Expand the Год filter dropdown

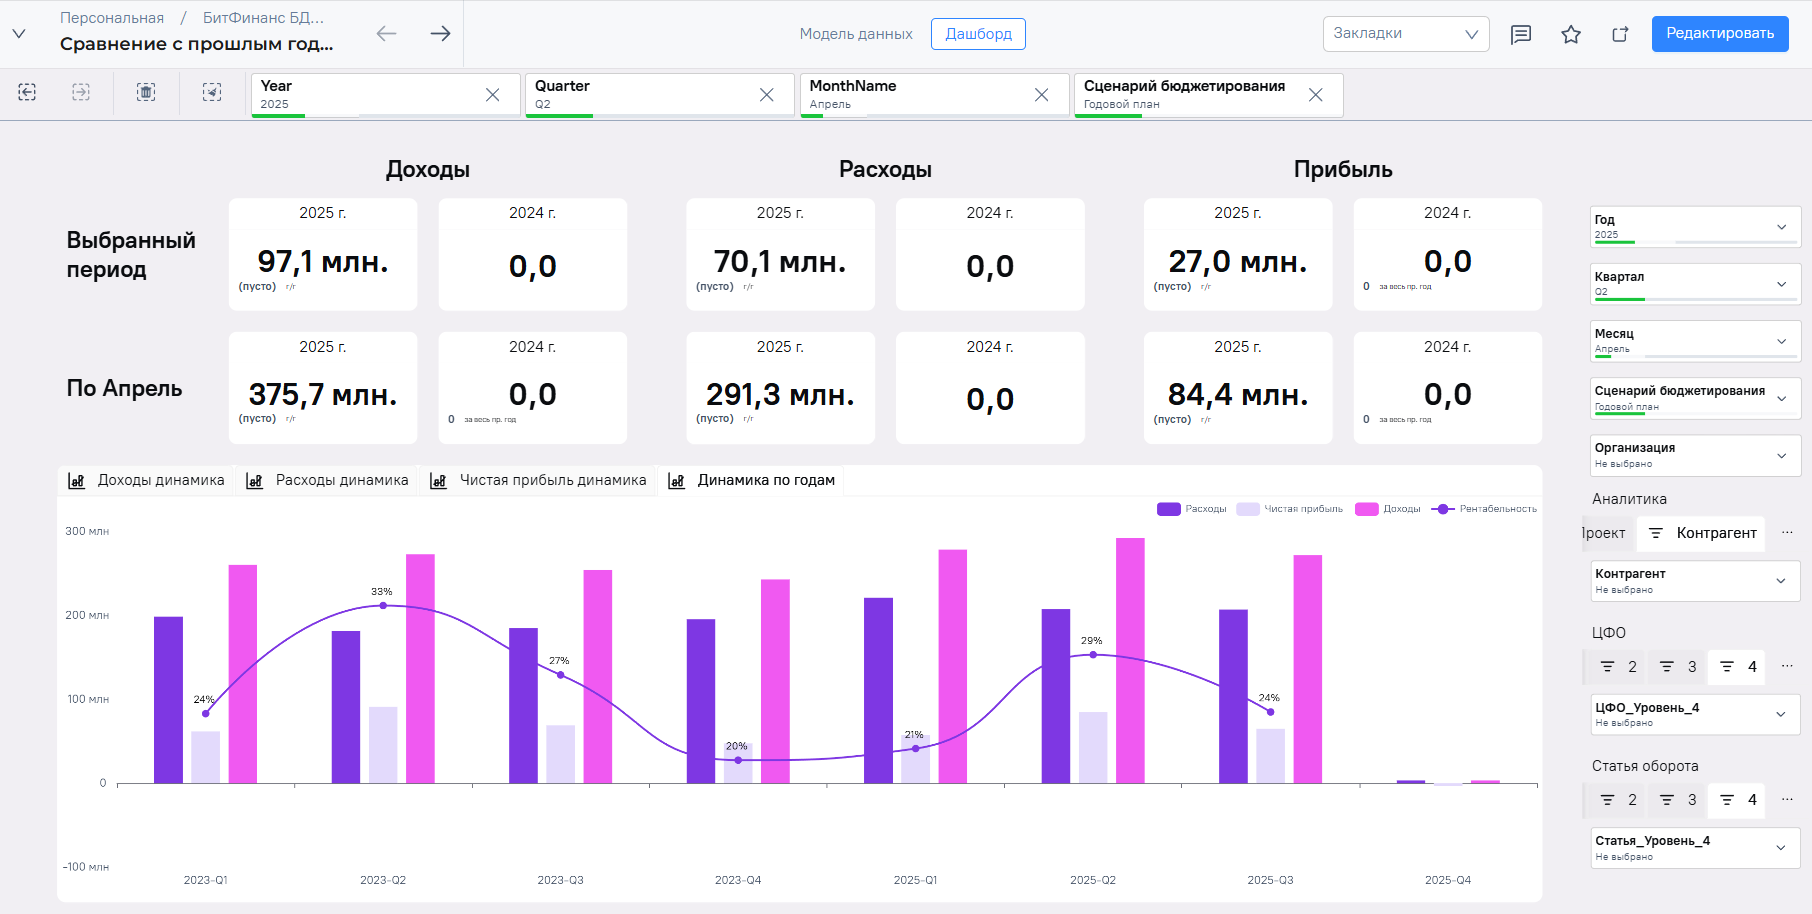tap(1695, 227)
